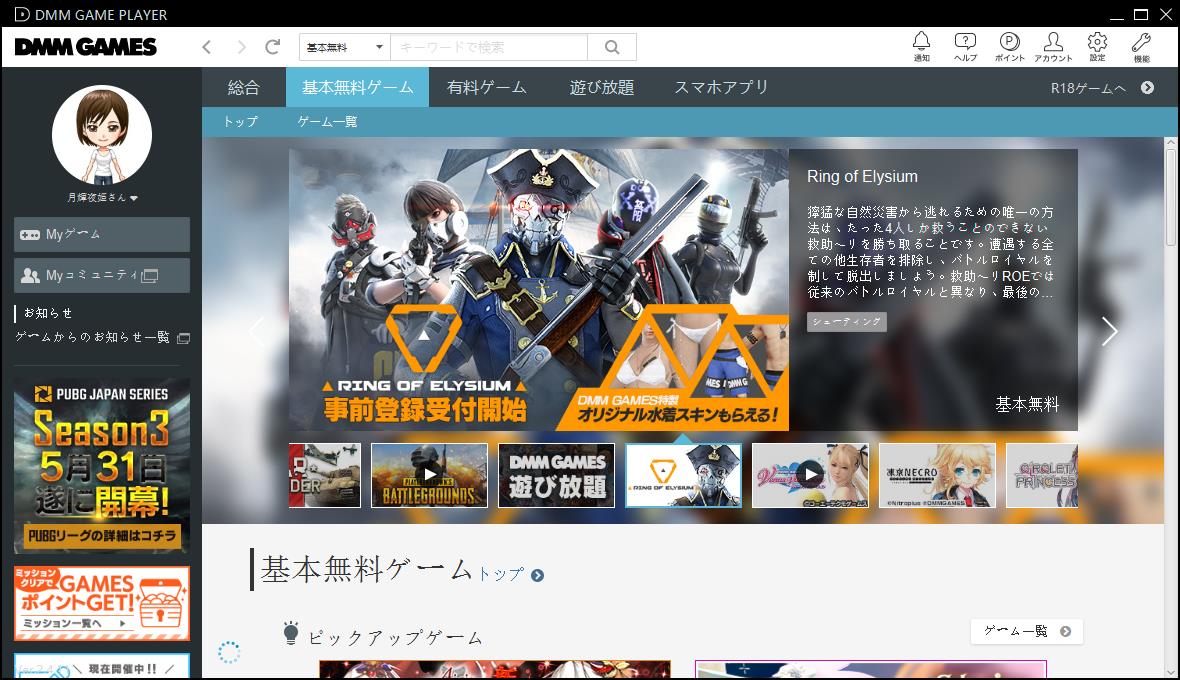1180x680 pixels.
Task: Show the previous carousel banner
Action: tap(257, 331)
